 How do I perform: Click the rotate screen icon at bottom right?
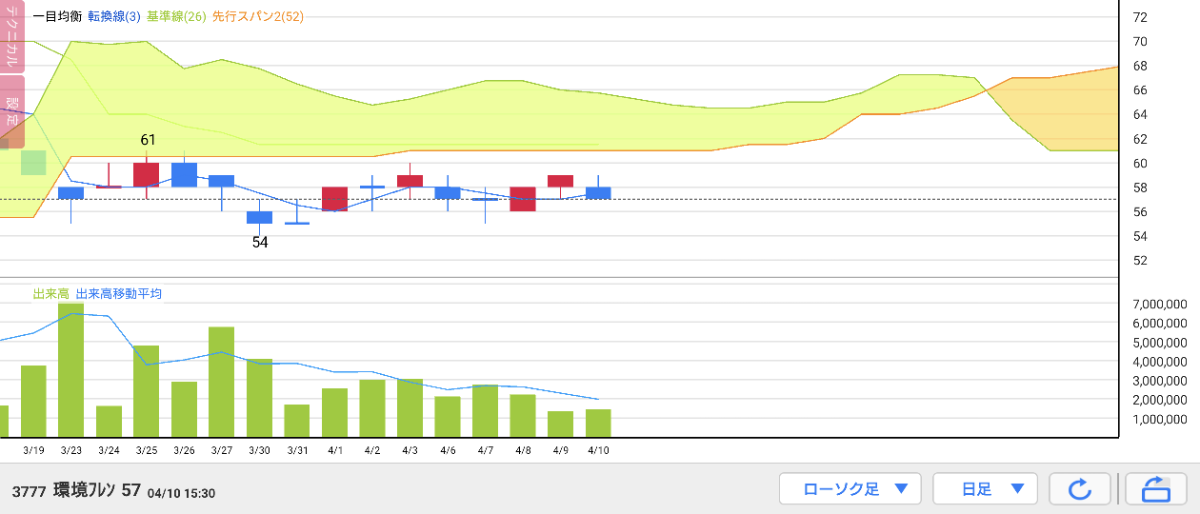click(x=1155, y=489)
